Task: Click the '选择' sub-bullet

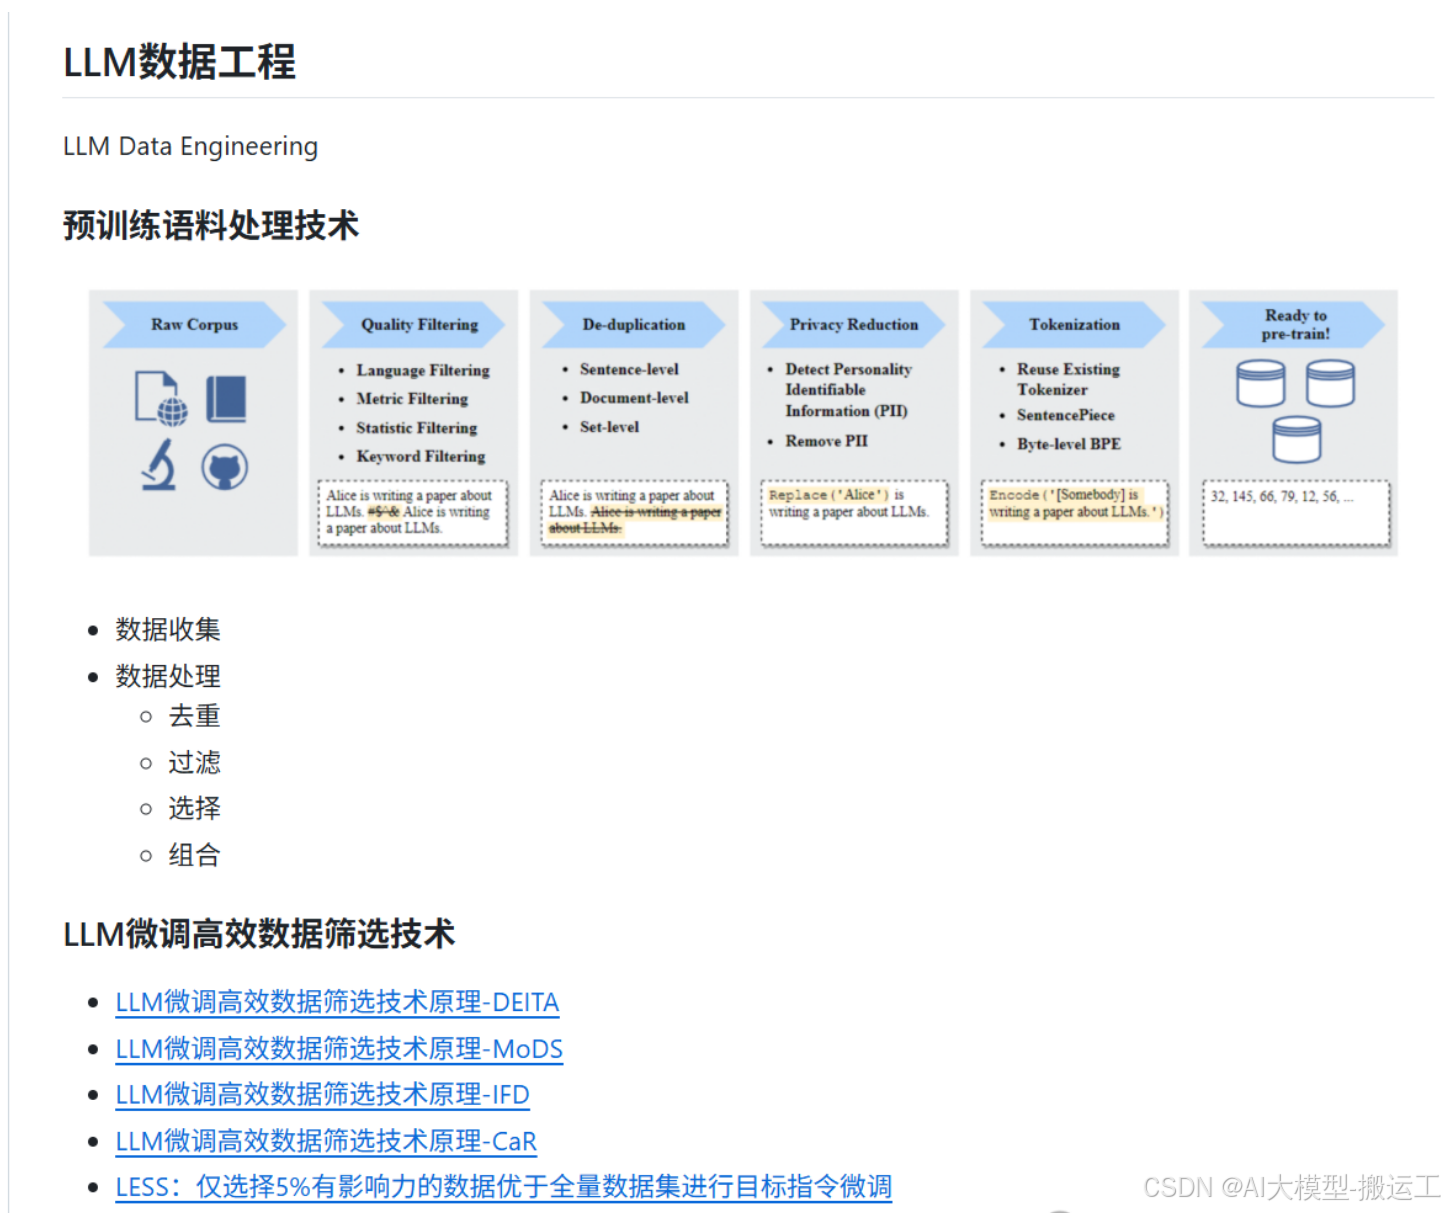Action: point(194,808)
